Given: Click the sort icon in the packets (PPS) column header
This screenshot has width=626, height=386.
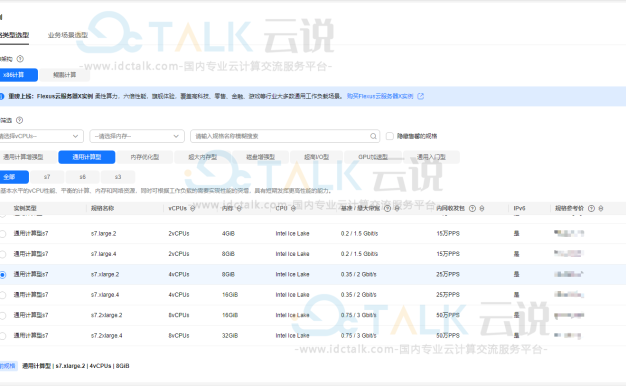Looking at the screenshot, I should pos(482,208).
